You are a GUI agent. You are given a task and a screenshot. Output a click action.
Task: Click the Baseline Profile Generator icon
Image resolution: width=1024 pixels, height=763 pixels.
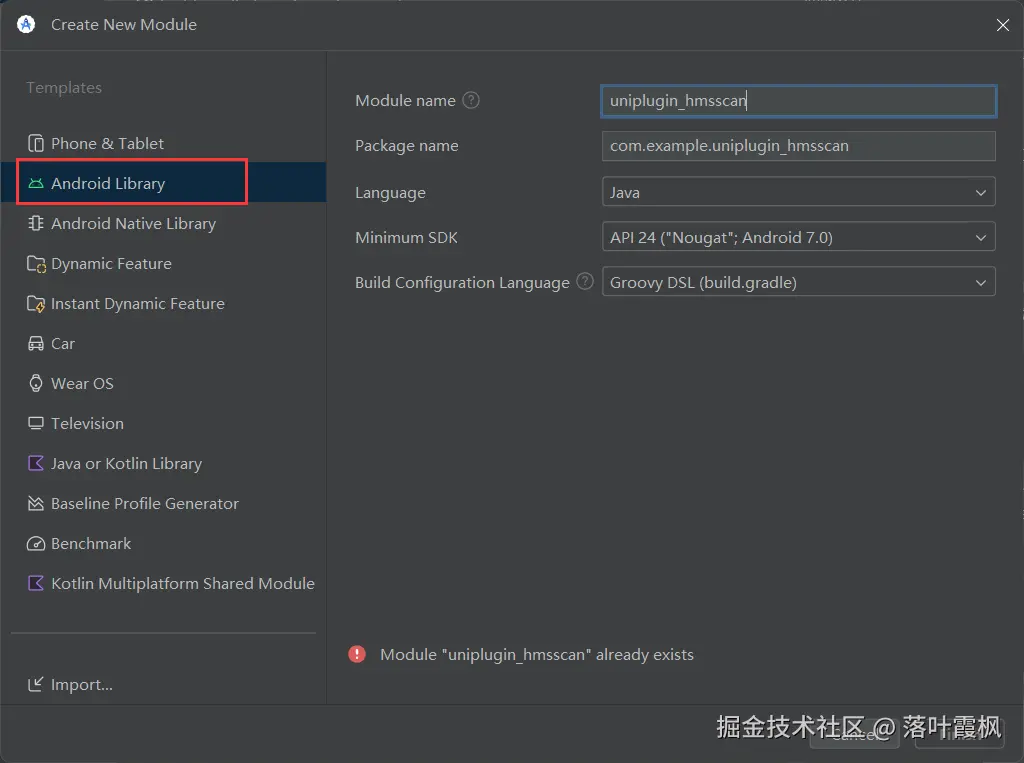coord(36,504)
